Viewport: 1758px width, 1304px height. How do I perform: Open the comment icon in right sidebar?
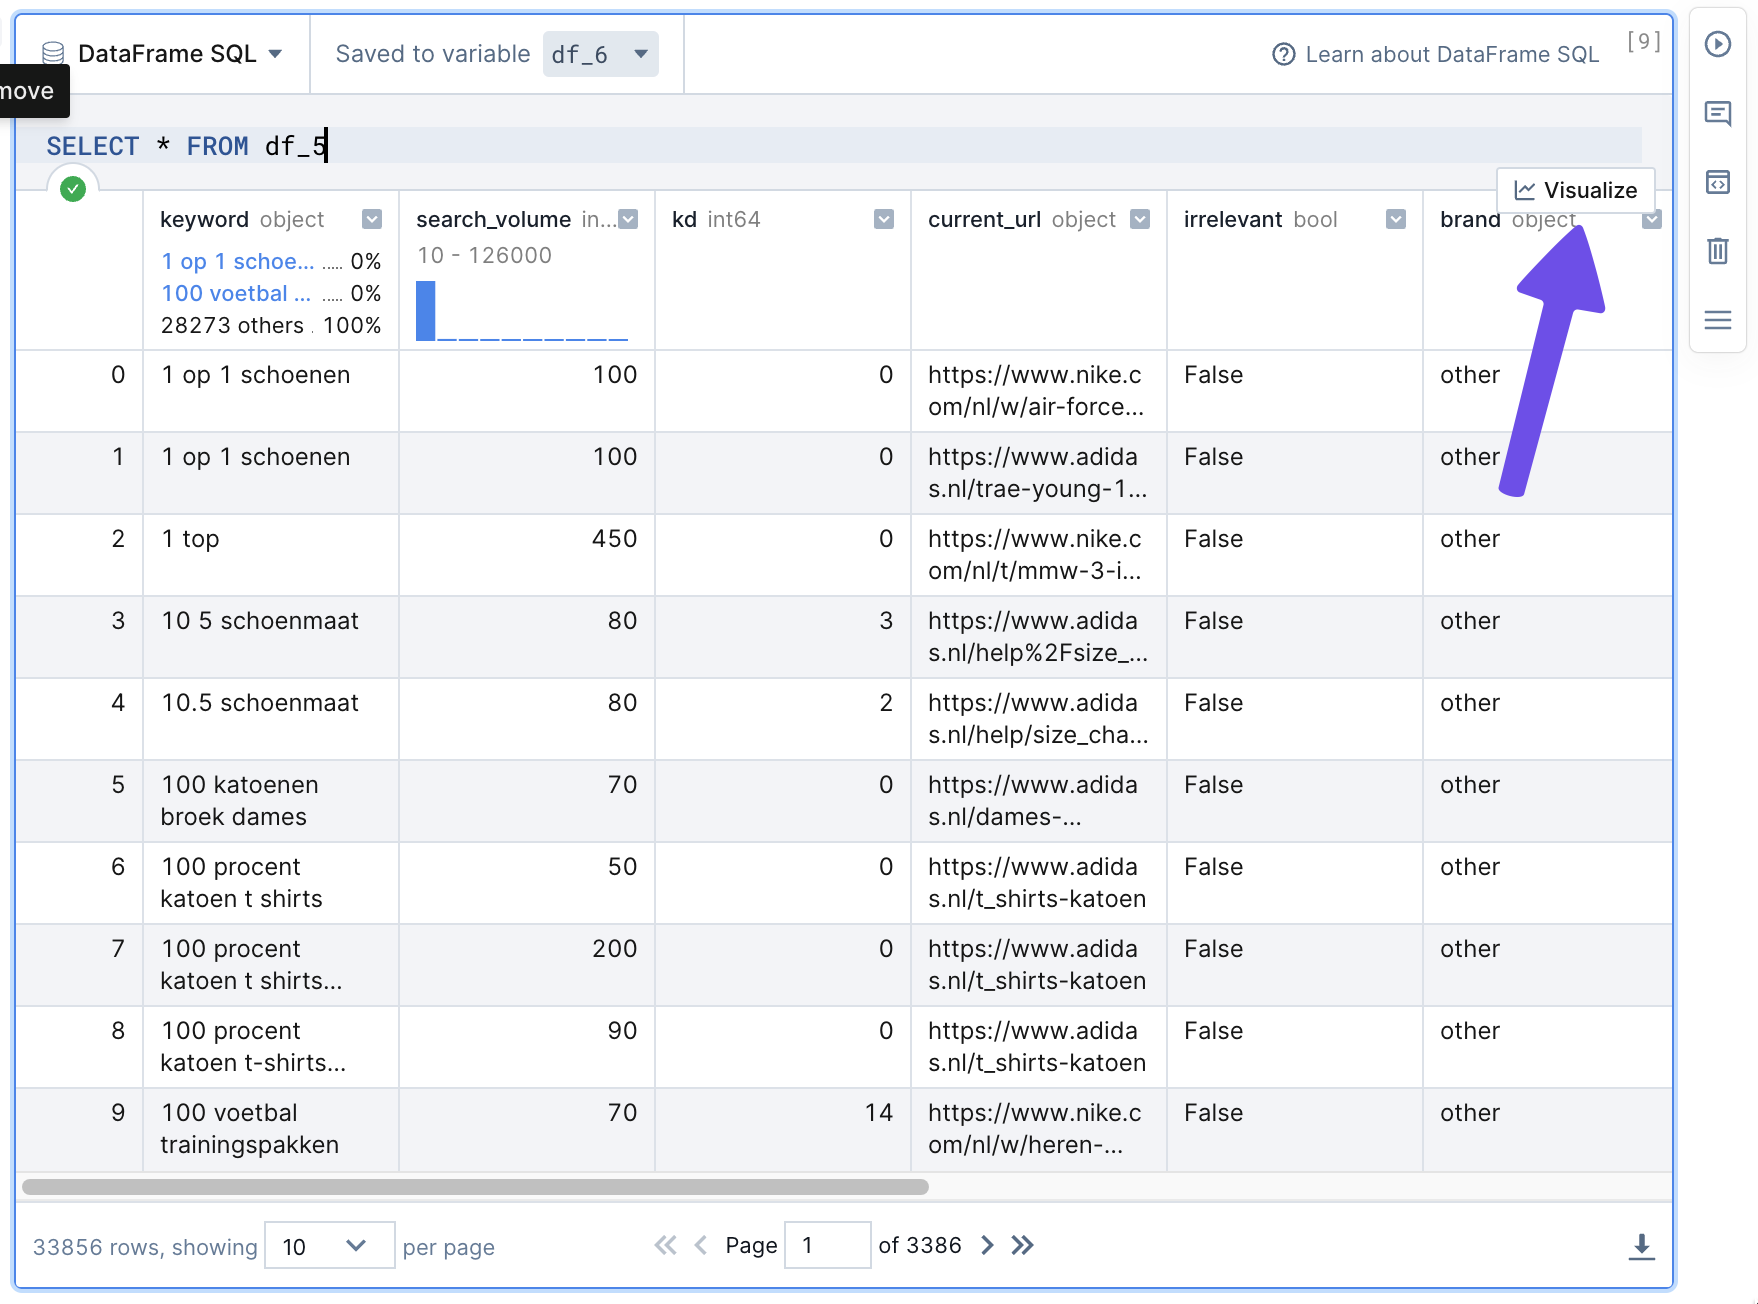1717,113
